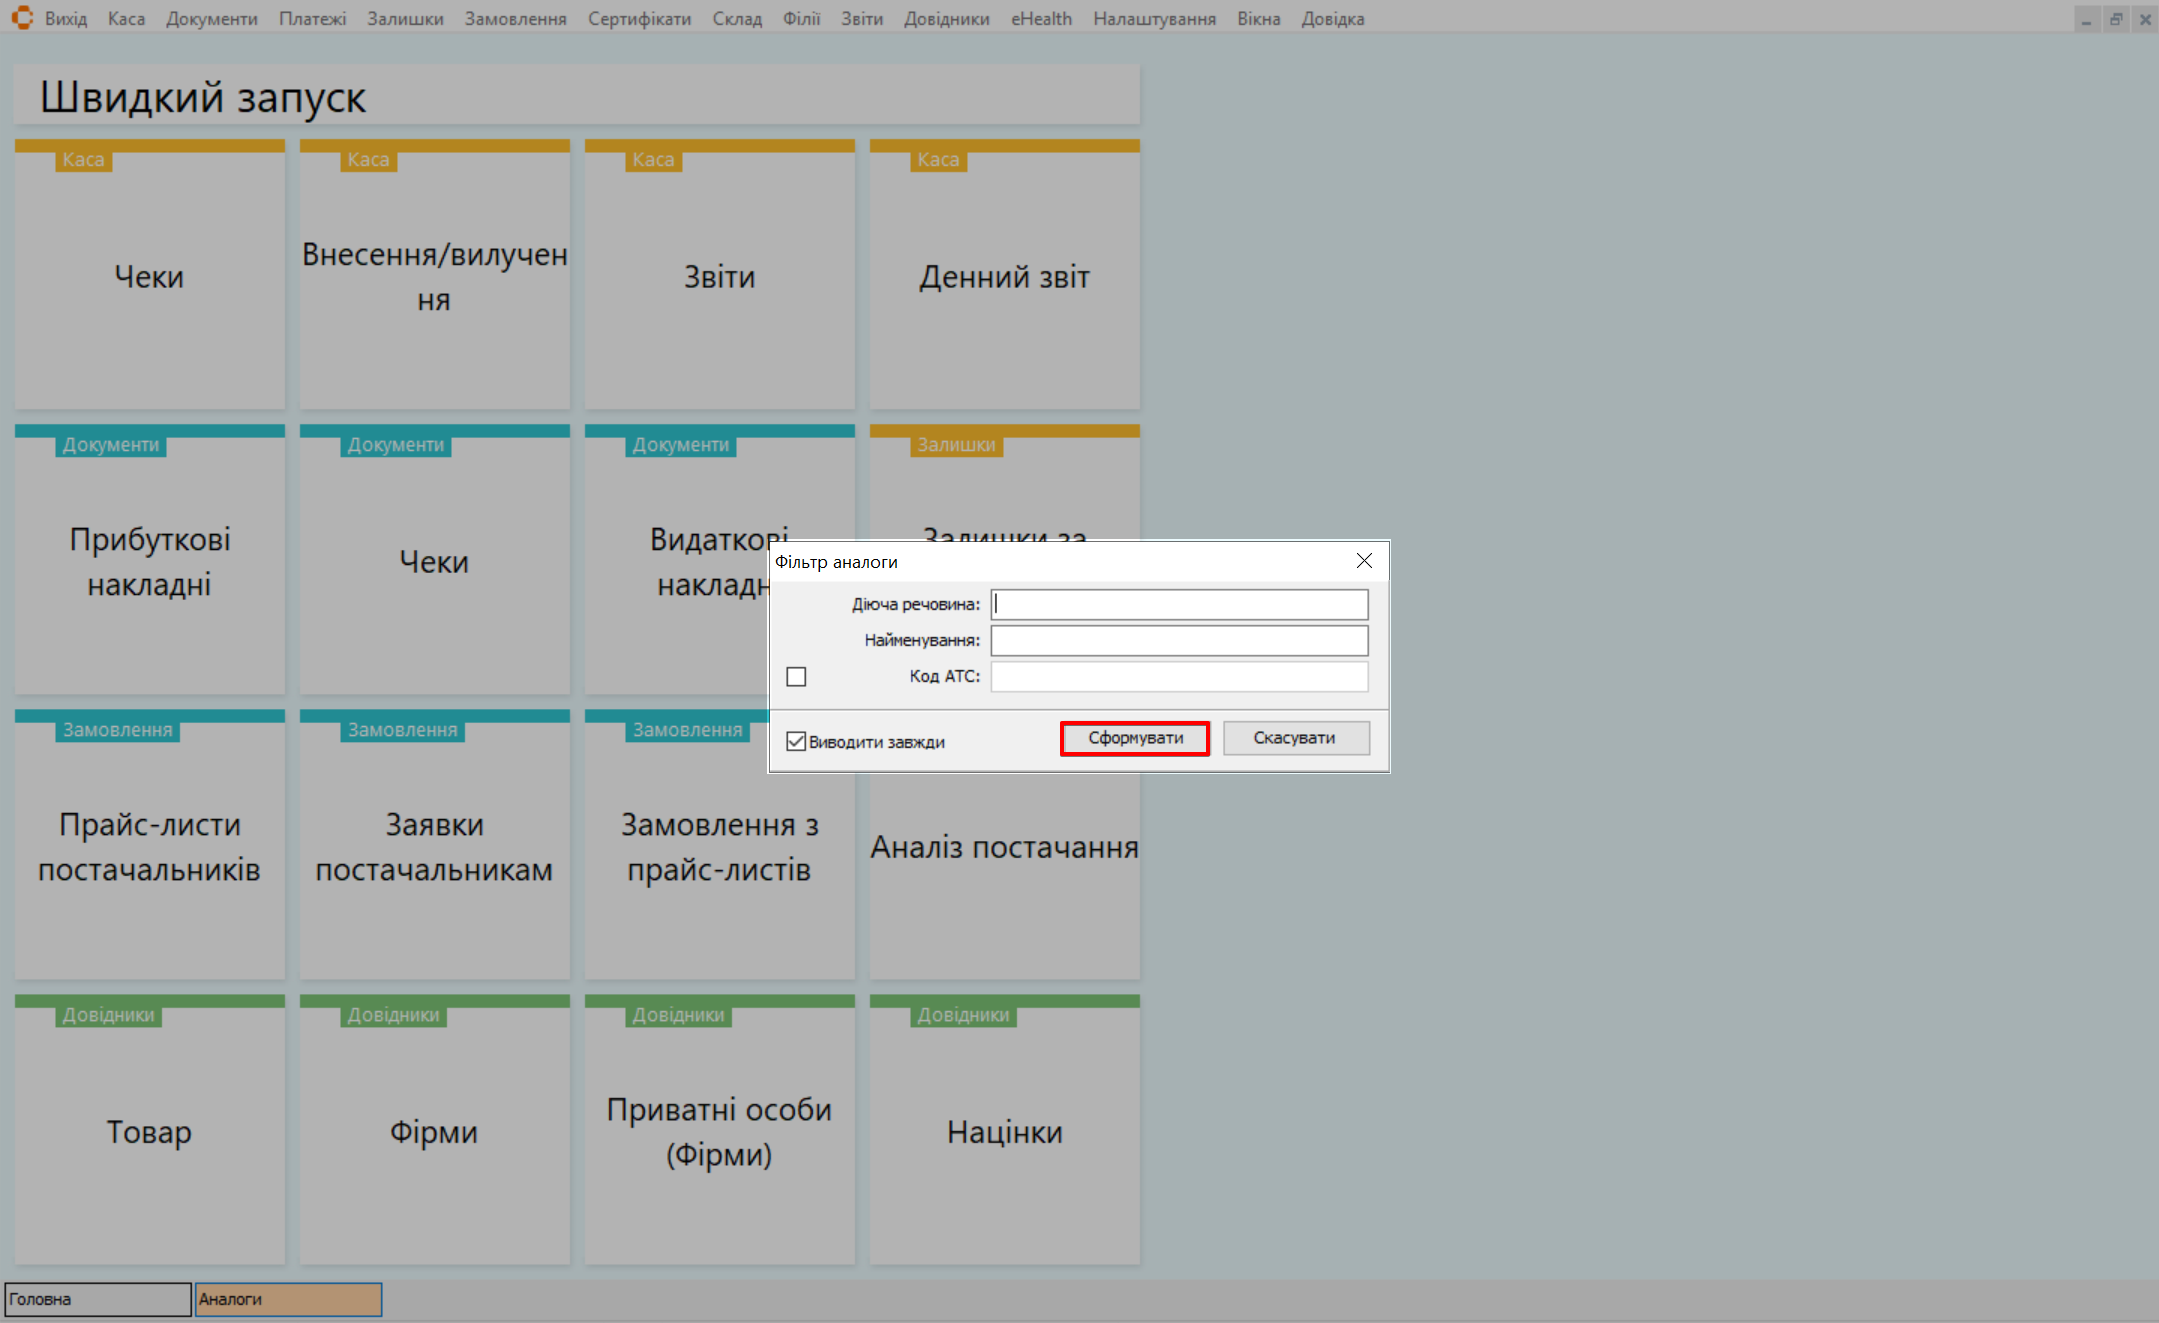Open the eHealth menu

pos(1041,19)
